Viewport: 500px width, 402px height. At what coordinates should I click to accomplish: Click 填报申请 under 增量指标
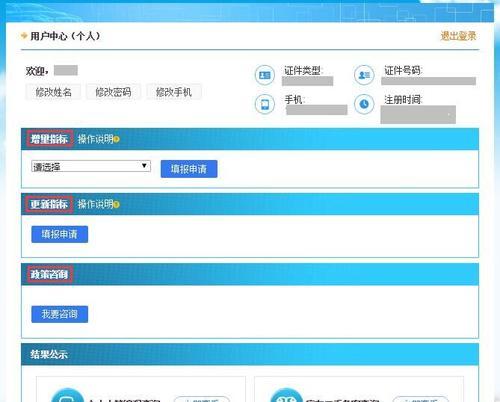189,169
